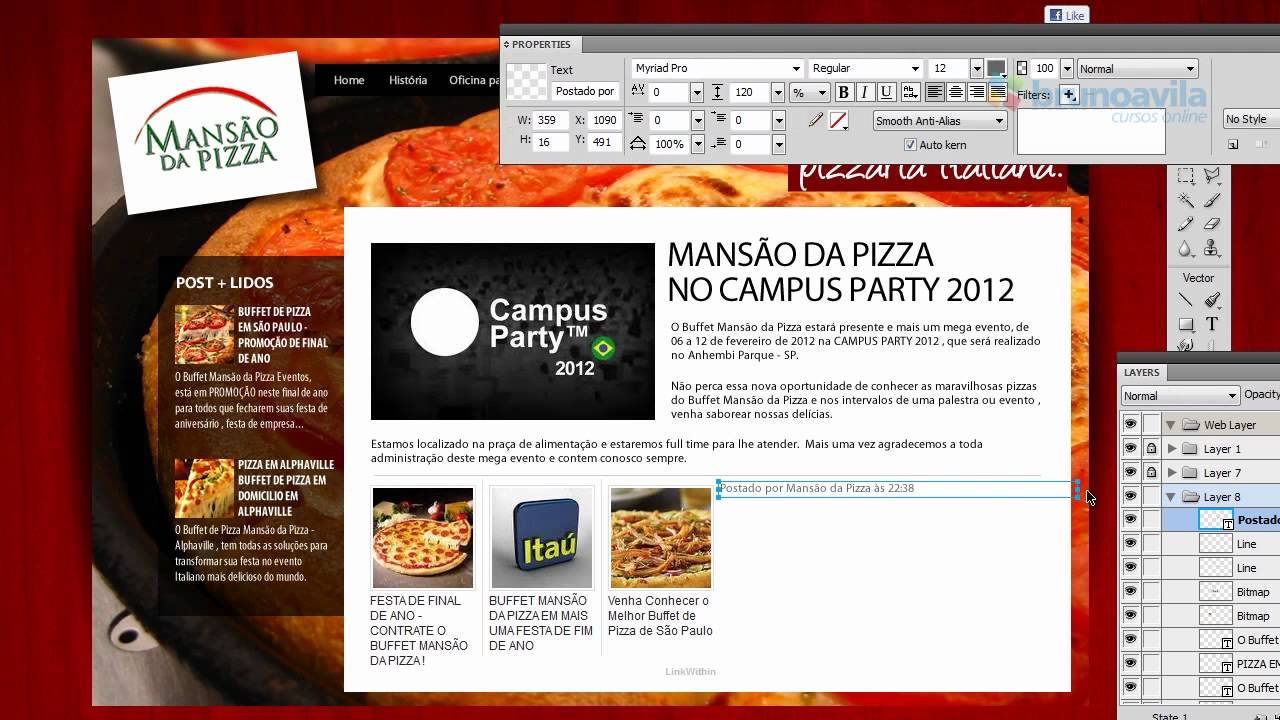Image resolution: width=1280 pixels, height=720 pixels.
Task: Open the Myriad Pro font family dropdown
Action: (x=717, y=68)
